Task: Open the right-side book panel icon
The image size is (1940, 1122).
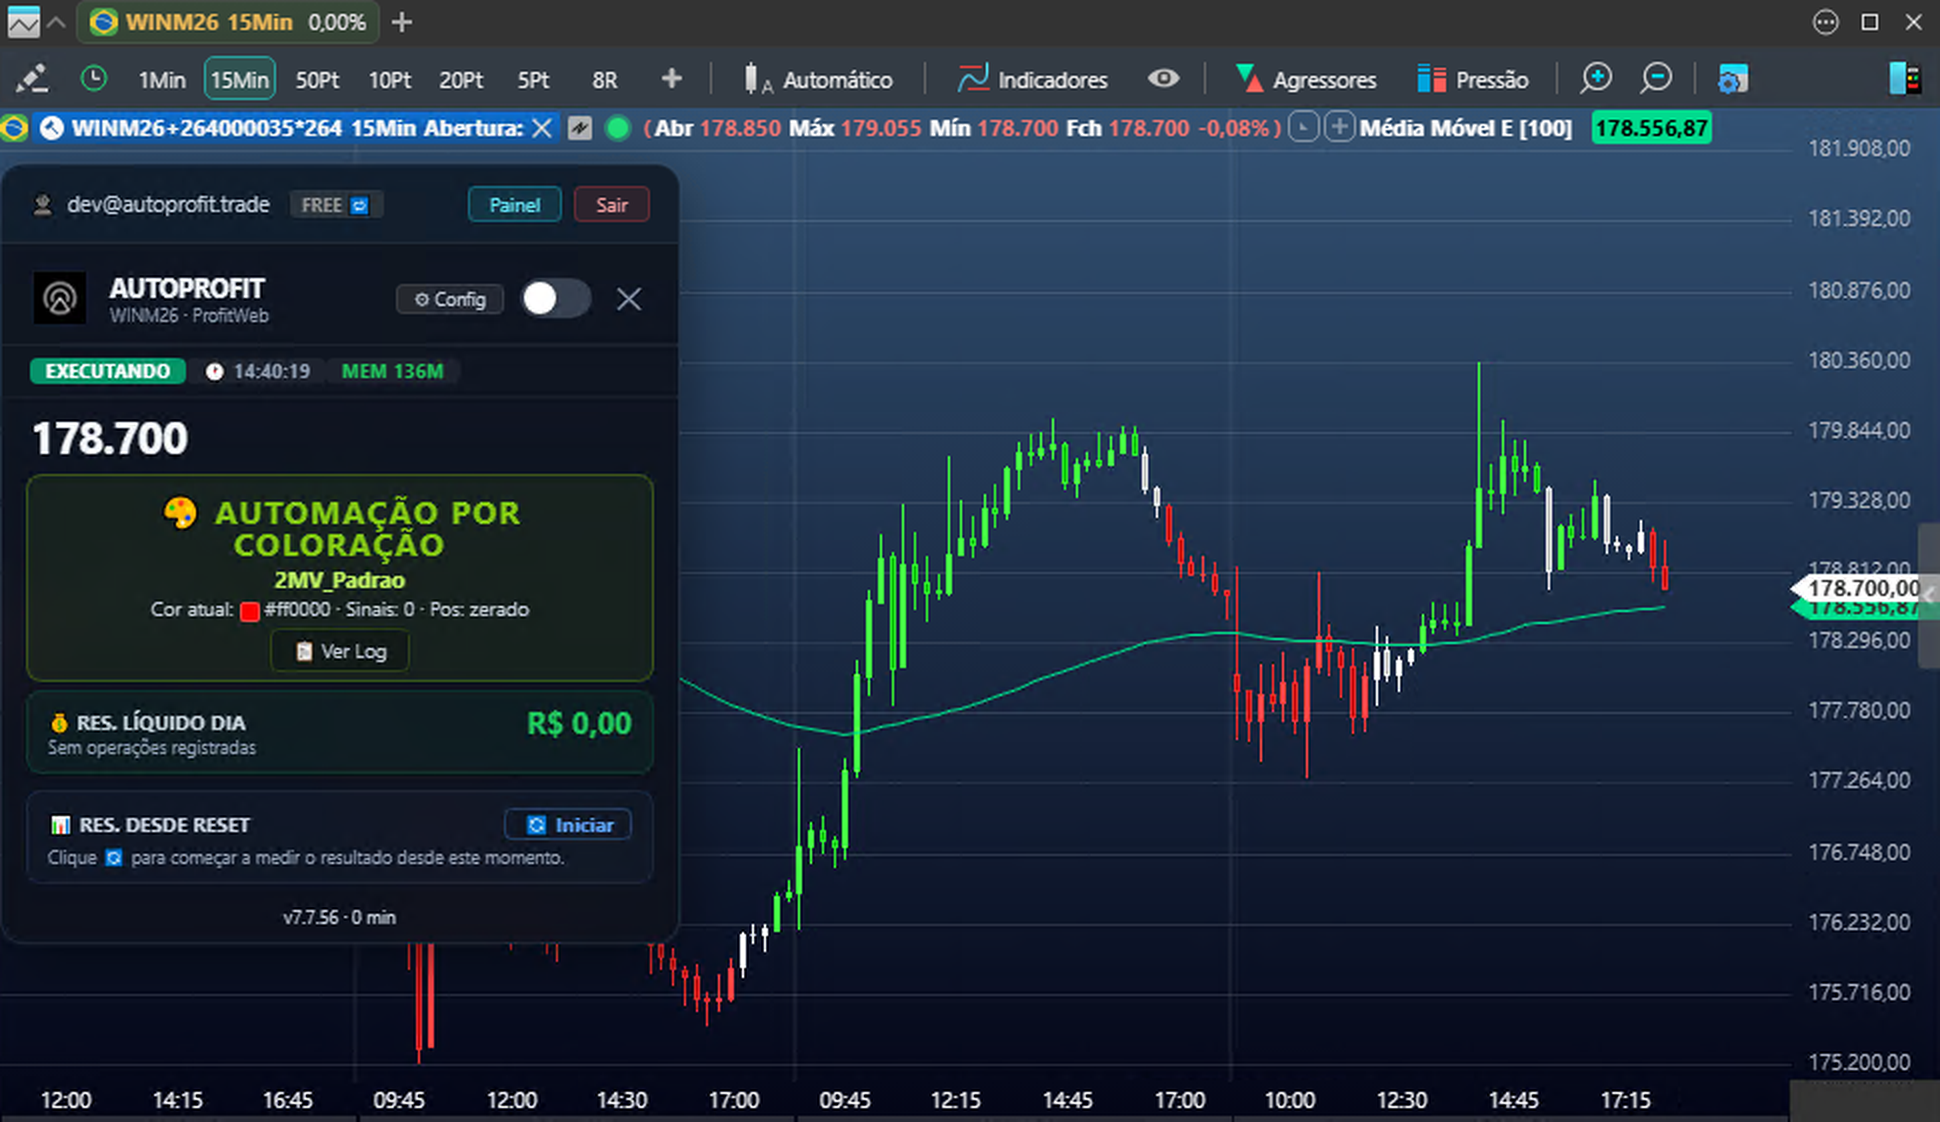Action: tap(1905, 79)
